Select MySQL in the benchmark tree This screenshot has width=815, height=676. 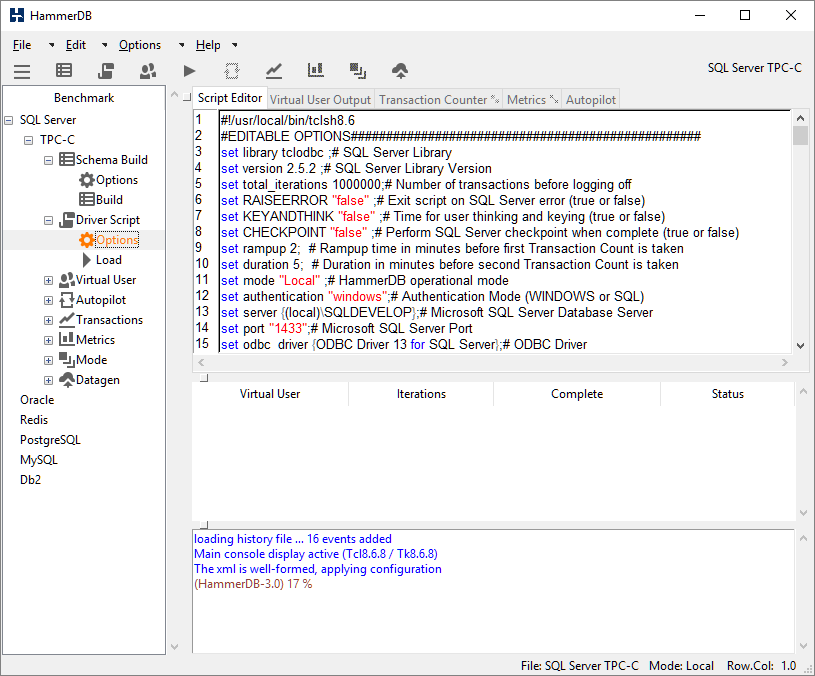(x=38, y=460)
